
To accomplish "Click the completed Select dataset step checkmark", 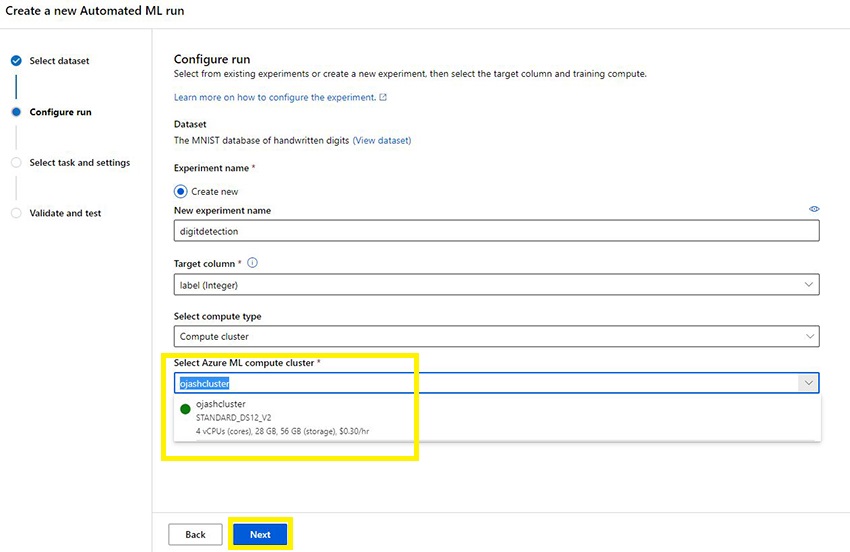I will [16, 61].
